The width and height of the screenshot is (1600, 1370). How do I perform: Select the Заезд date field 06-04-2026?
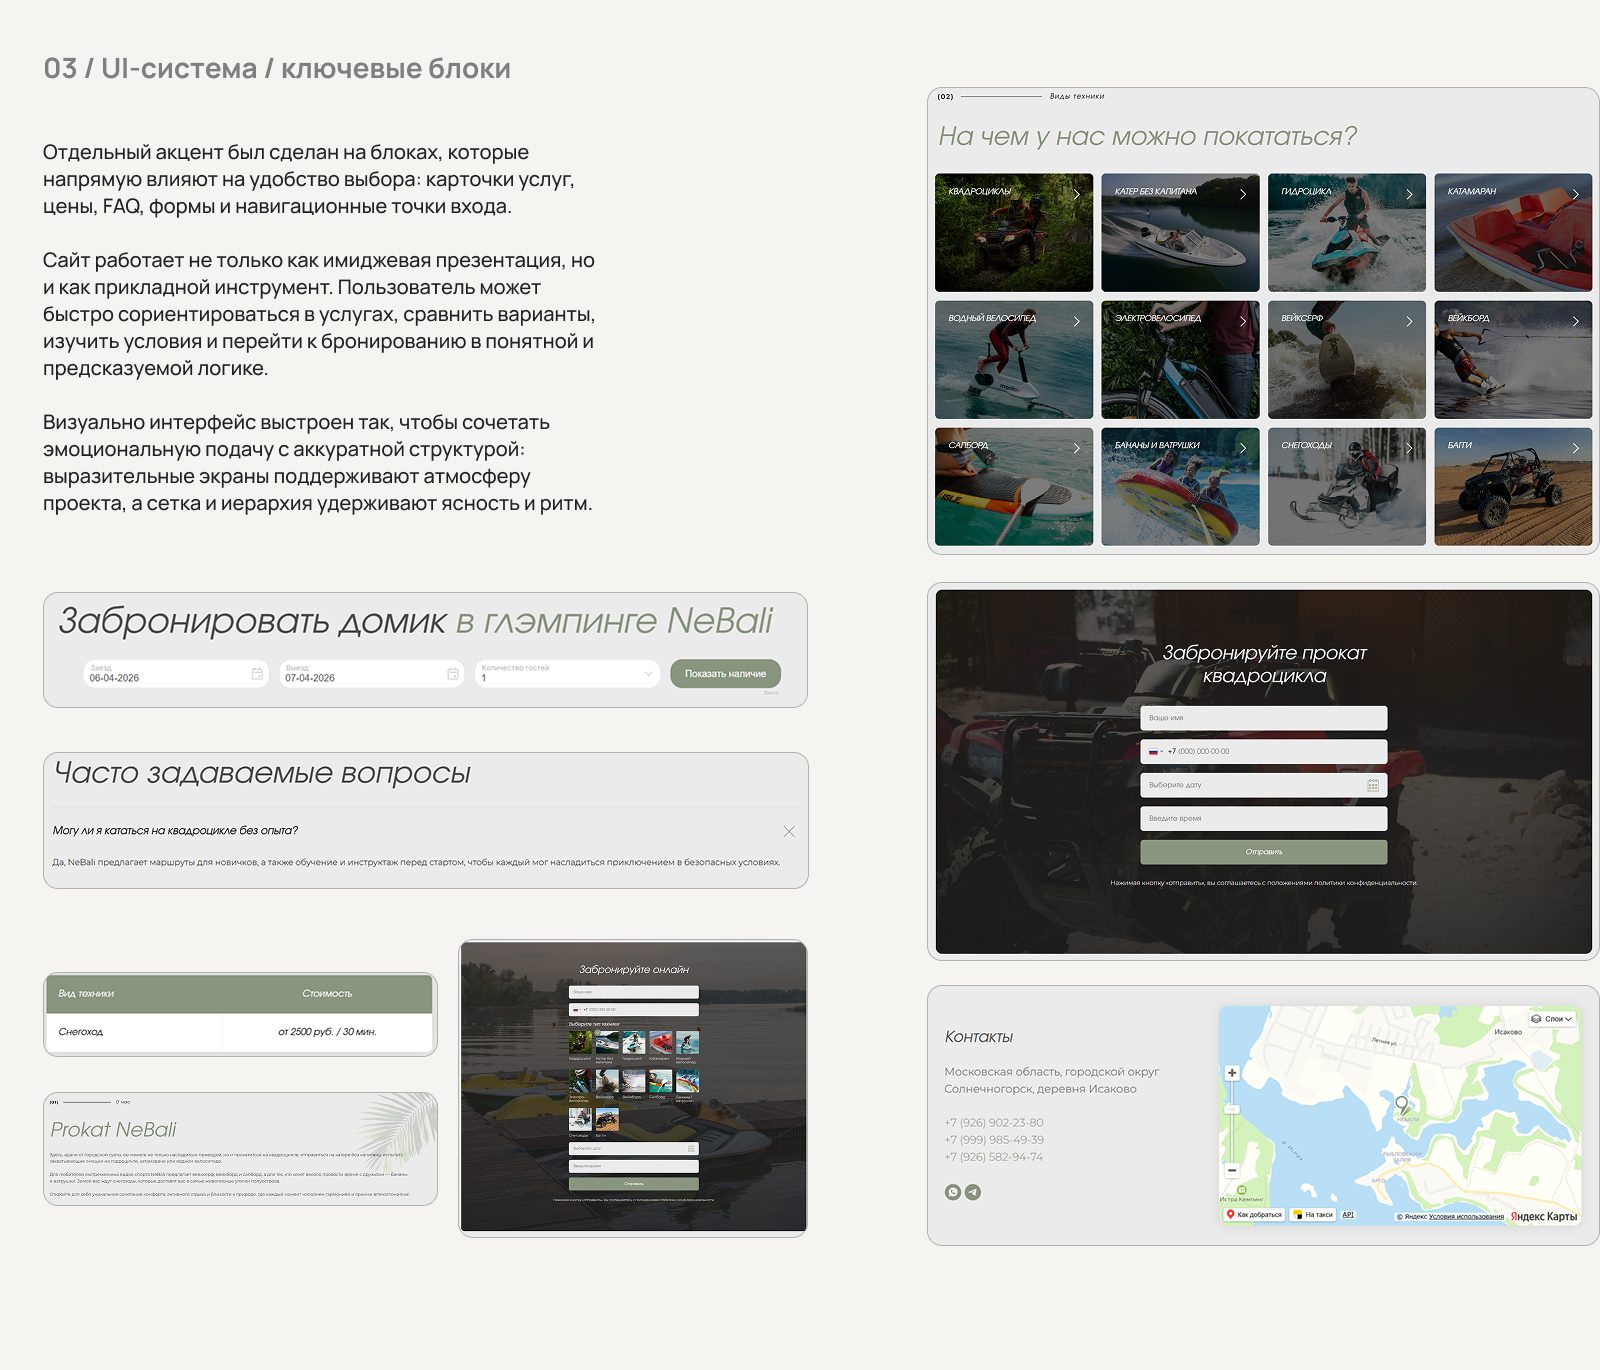[x=176, y=674]
